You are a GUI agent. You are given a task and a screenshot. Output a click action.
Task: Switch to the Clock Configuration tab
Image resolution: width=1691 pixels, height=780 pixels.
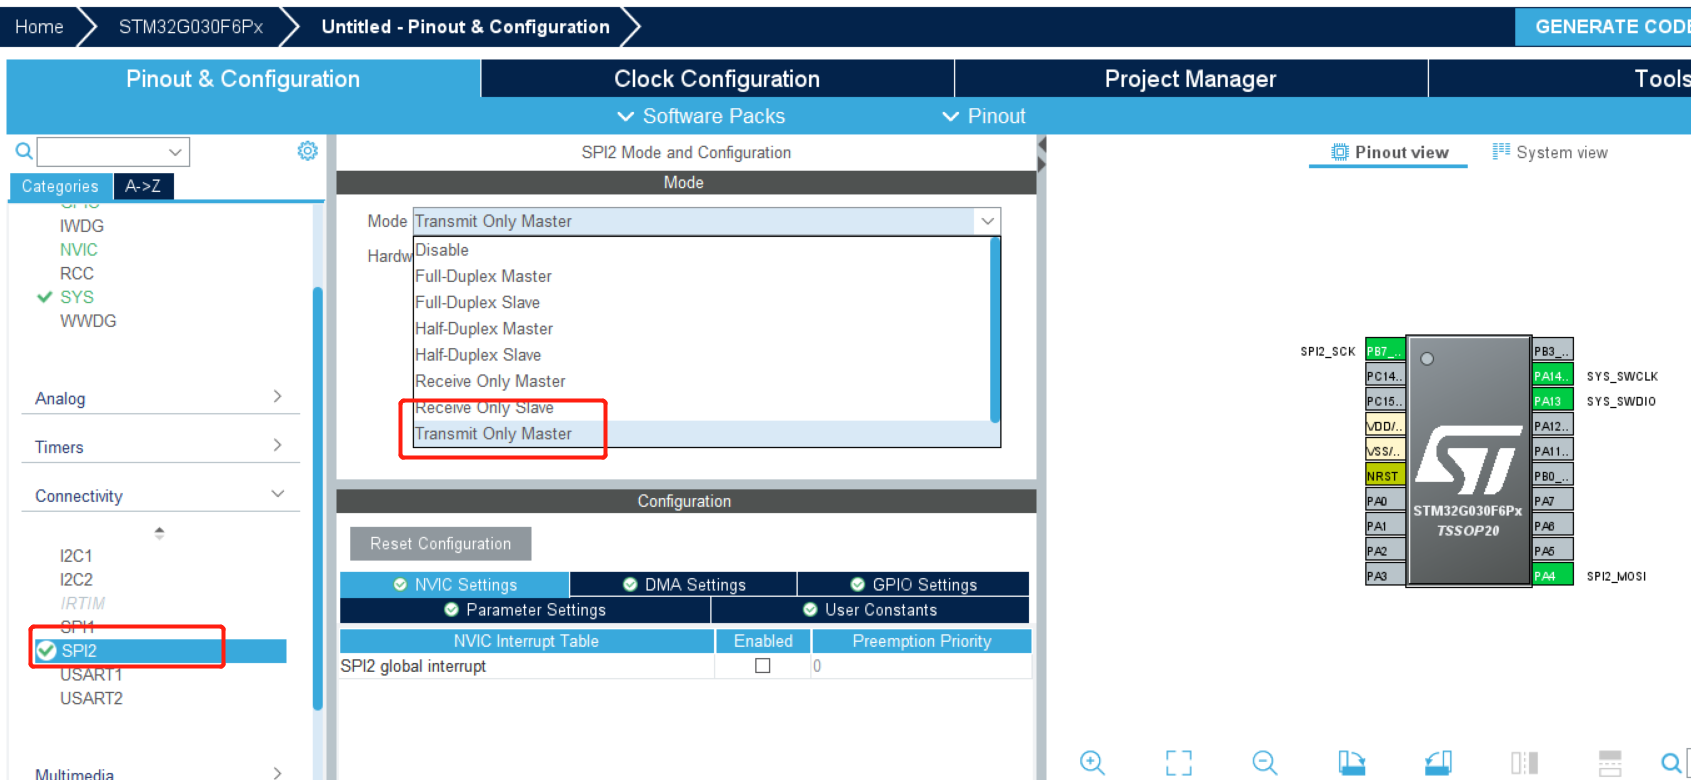coord(717,79)
